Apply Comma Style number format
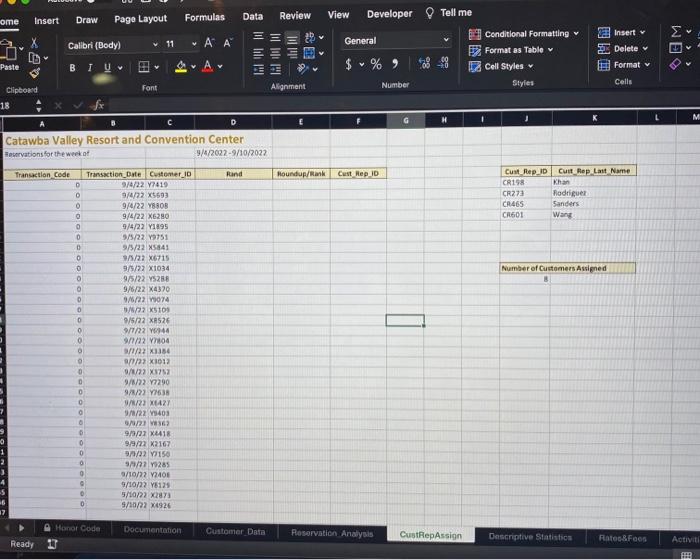The width and height of the screenshot is (700, 560). (x=395, y=64)
